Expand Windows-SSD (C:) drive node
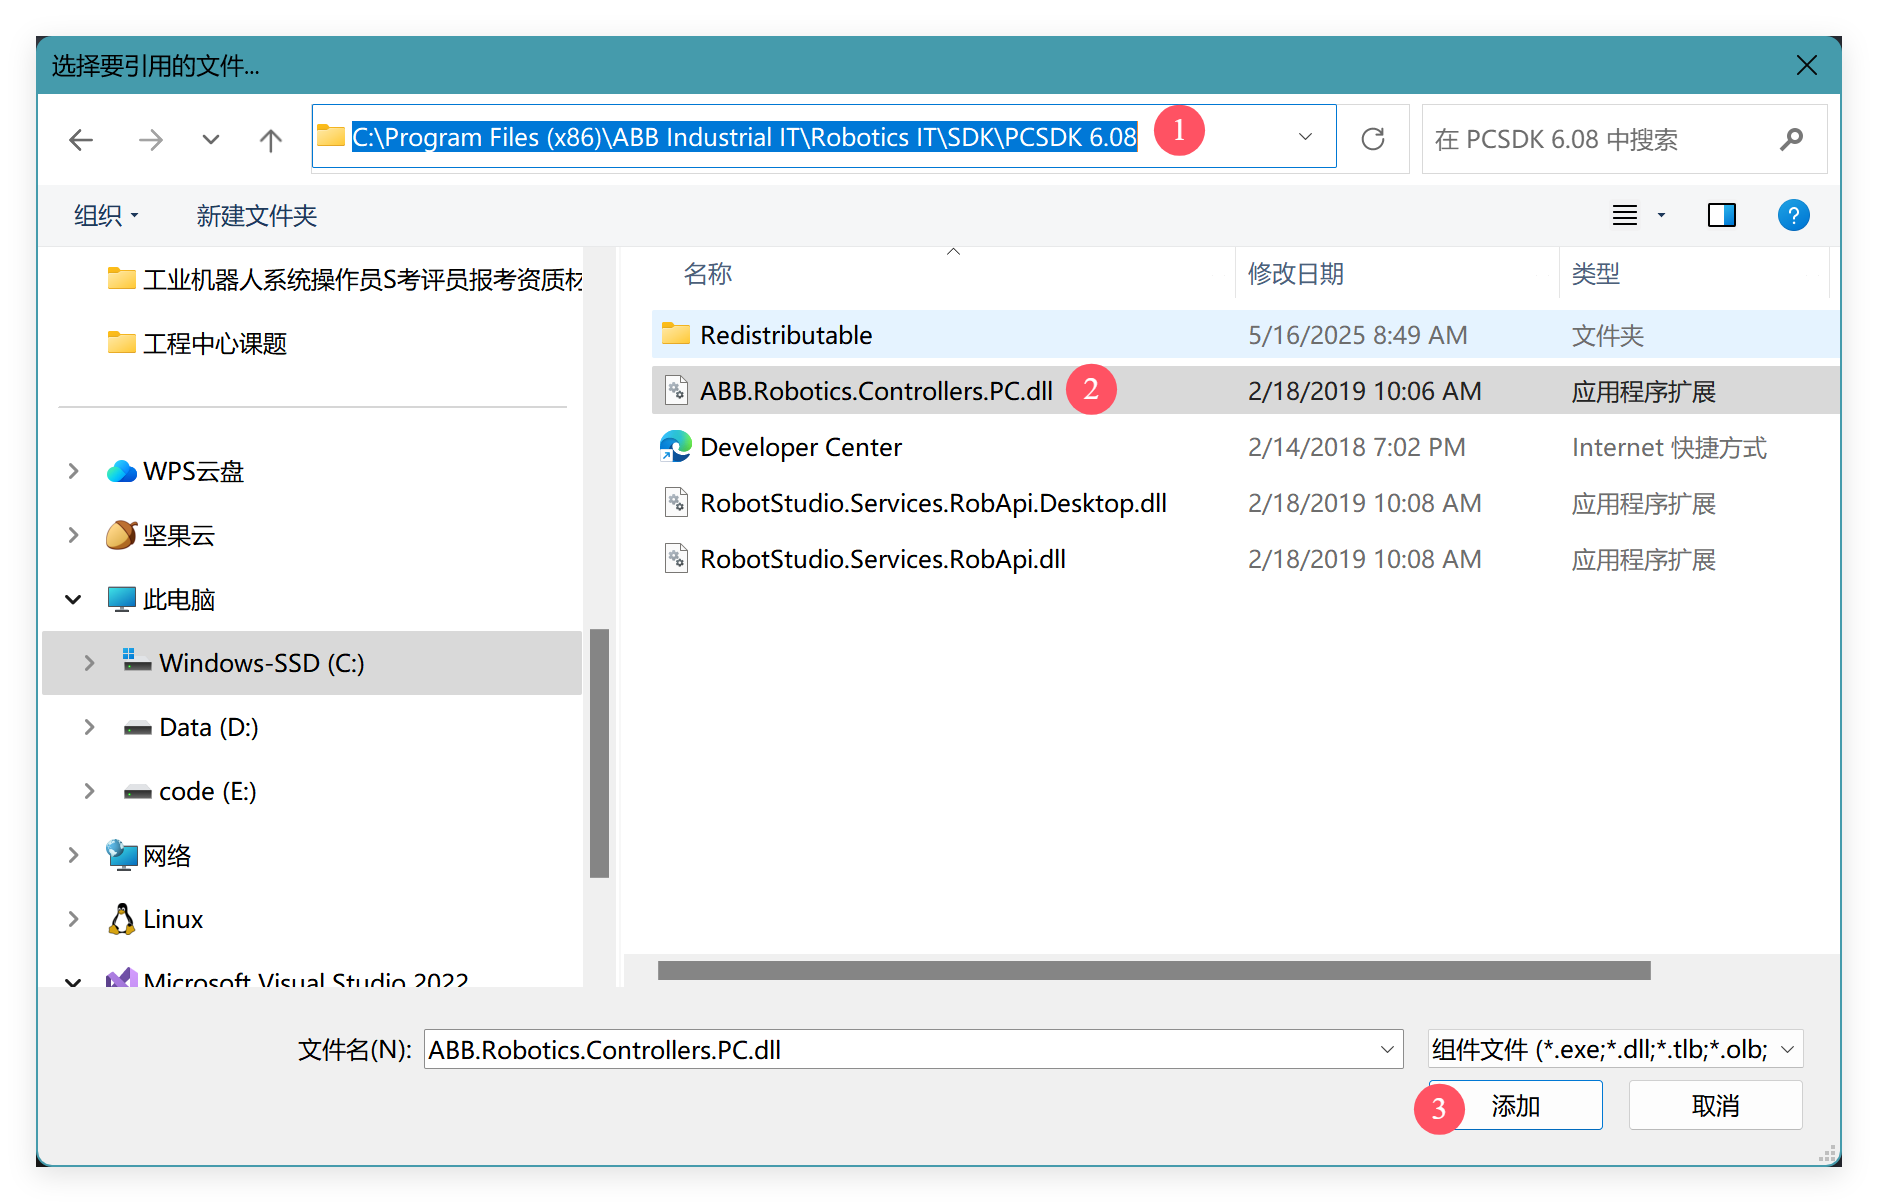The width and height of the screenshot is (1878, 1203). pos(89,663)
